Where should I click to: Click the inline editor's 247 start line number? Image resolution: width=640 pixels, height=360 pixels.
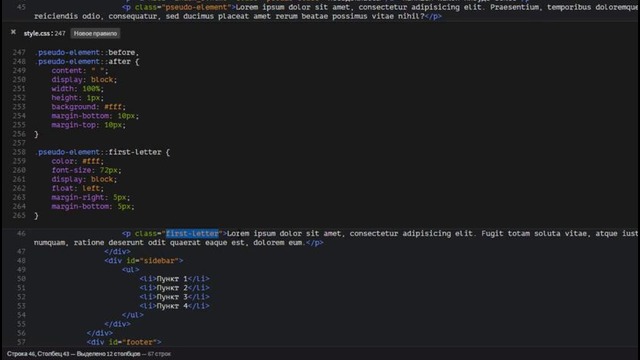[60, 33]
